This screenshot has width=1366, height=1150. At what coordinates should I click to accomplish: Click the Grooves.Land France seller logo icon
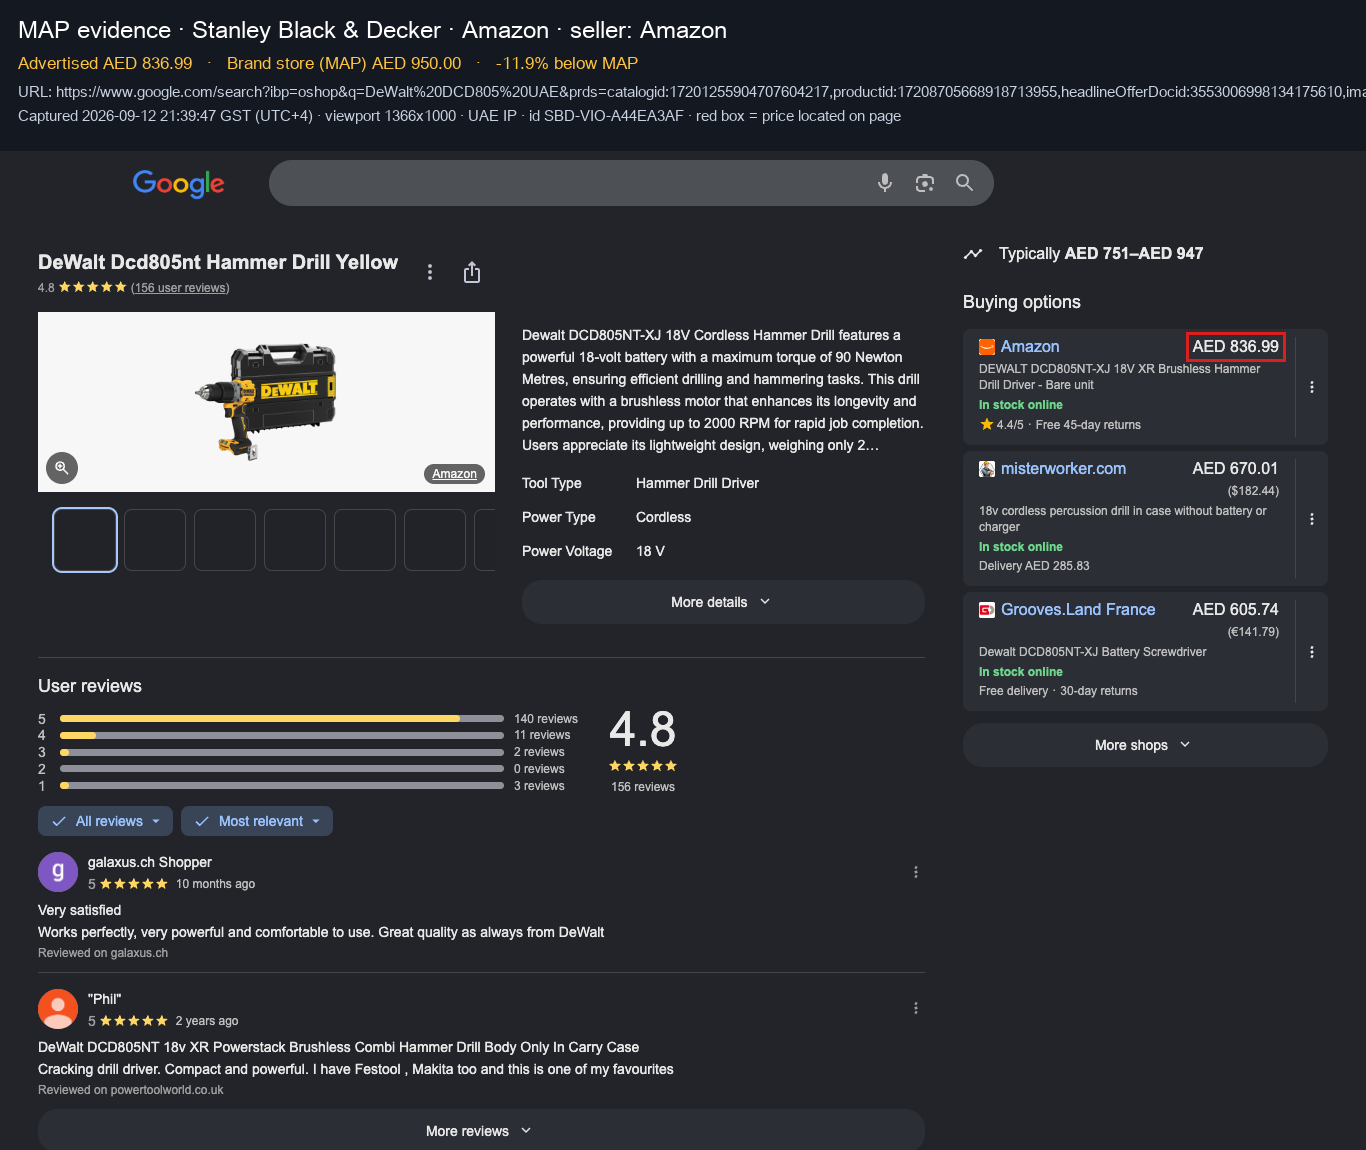coord(987,610)
